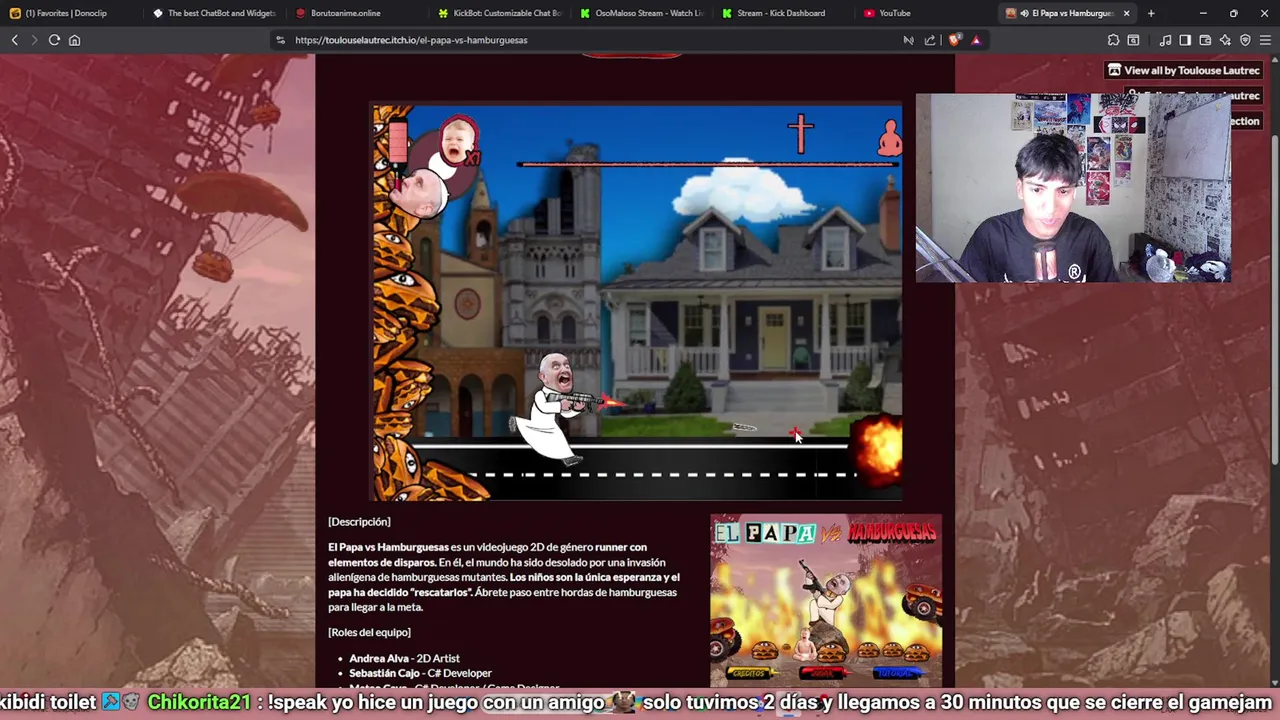Open the Brave VPN shield icon
This screenshot has width=1280, height=720.
point(1245,40)
